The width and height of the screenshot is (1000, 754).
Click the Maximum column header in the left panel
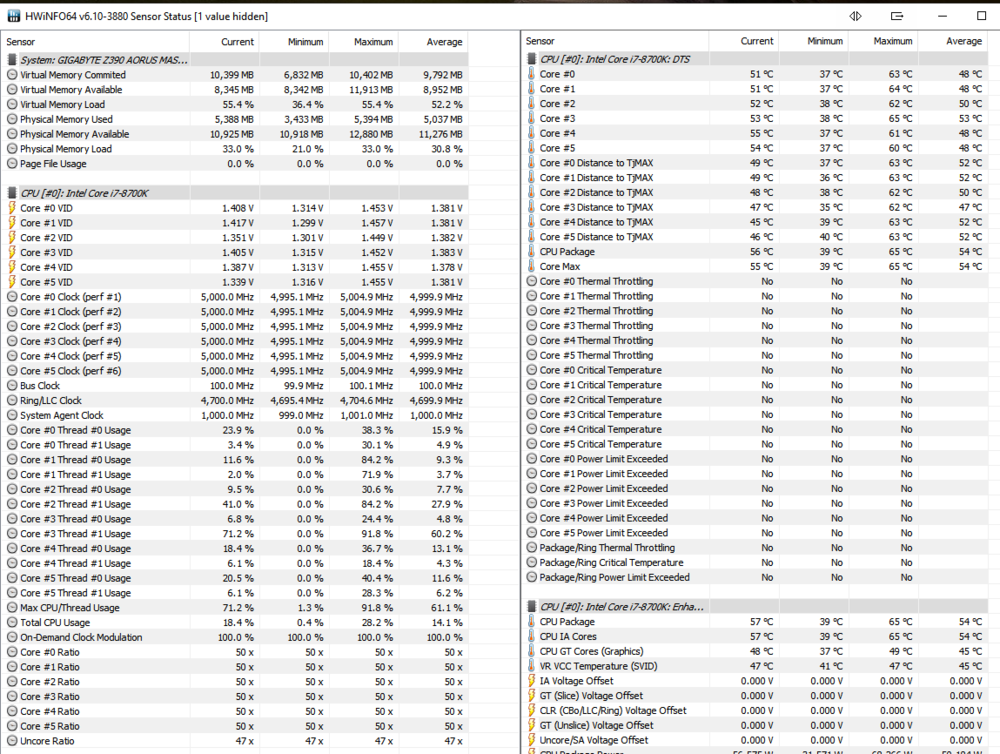tap(373, 41)
